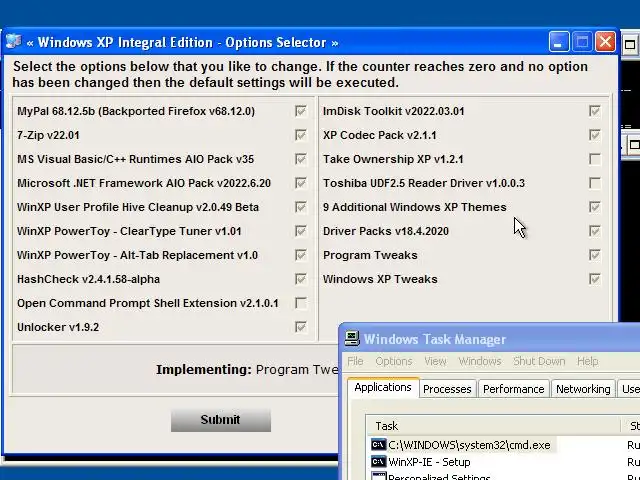Image resolution: width=640 pixels, height=480 pixels.
Task: Click the MyPal 68.12.5b label text
Action: coord(136,111)
